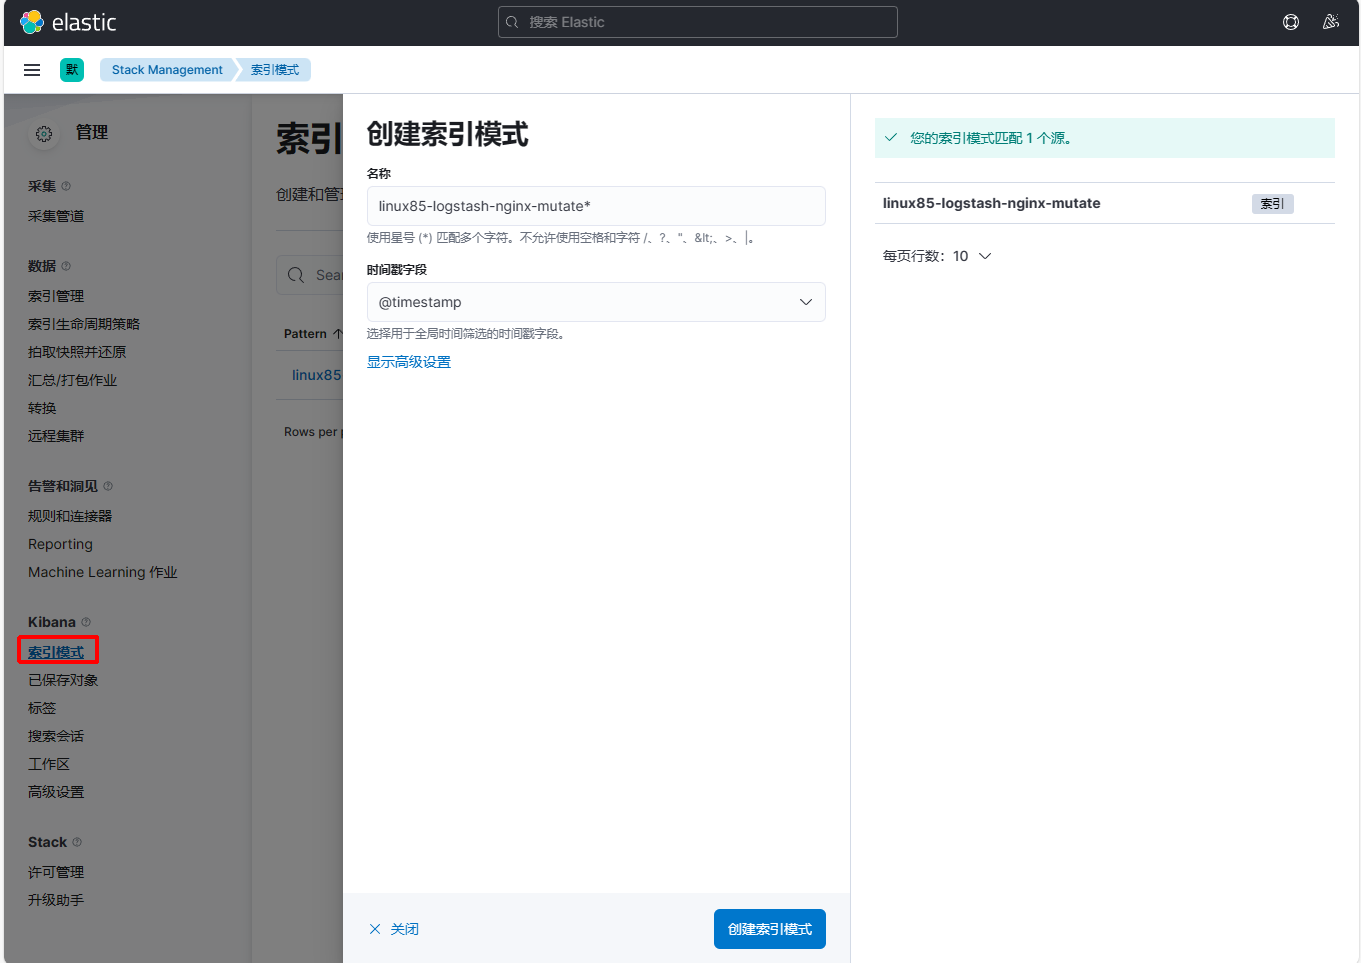Open the newsfeed celebration icon
Viewport: 1361px width, 963px height.
click(x=1330, y=22)
